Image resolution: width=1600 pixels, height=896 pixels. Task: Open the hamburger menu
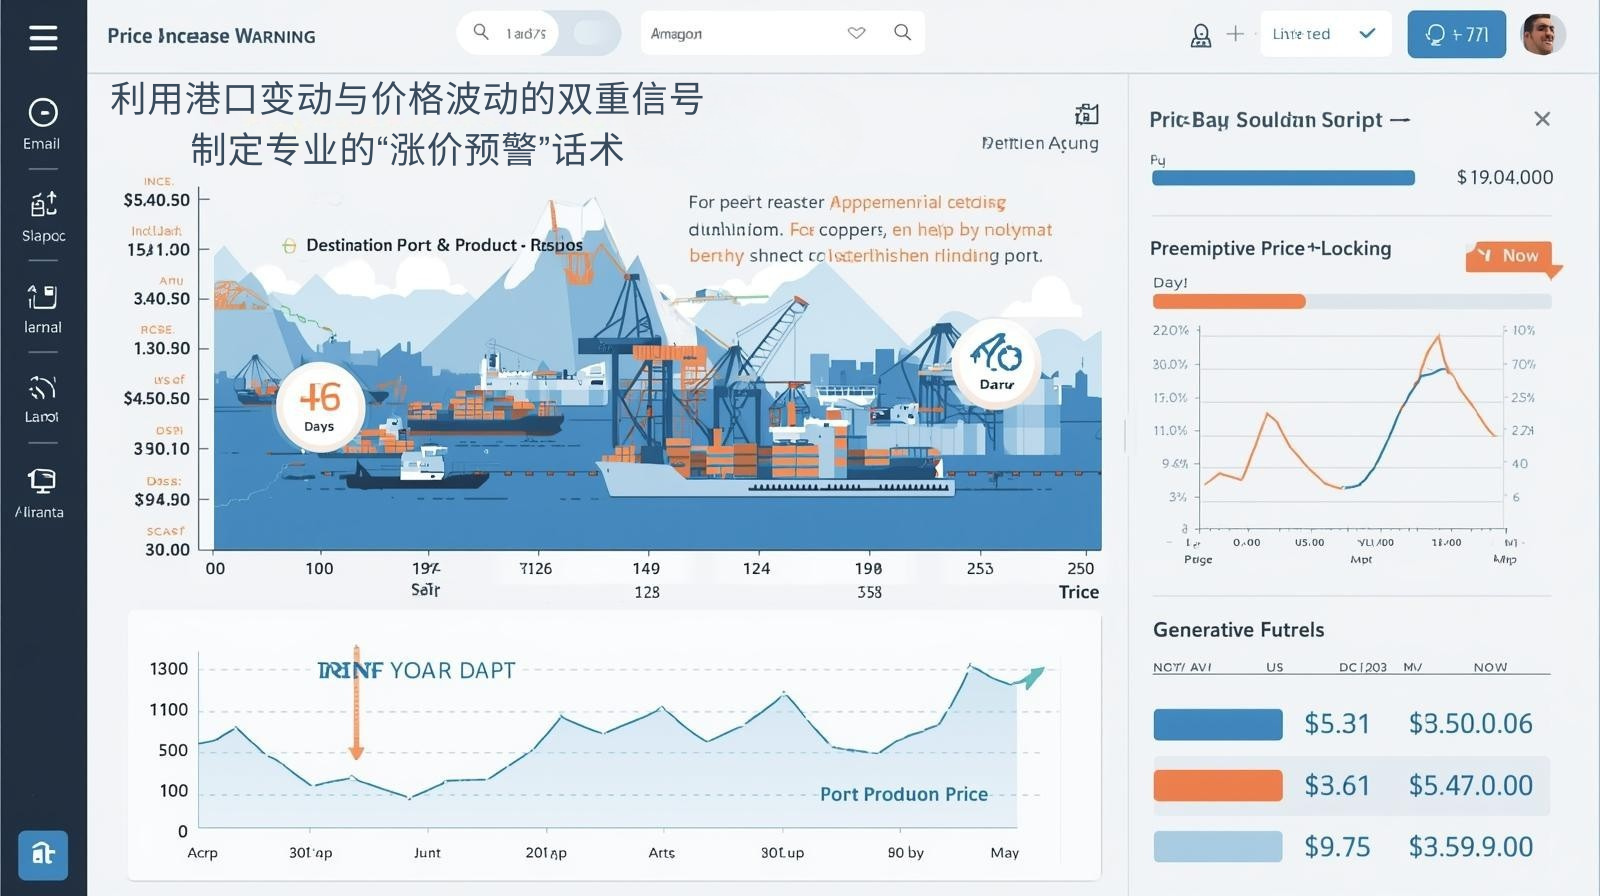(43, 38)
